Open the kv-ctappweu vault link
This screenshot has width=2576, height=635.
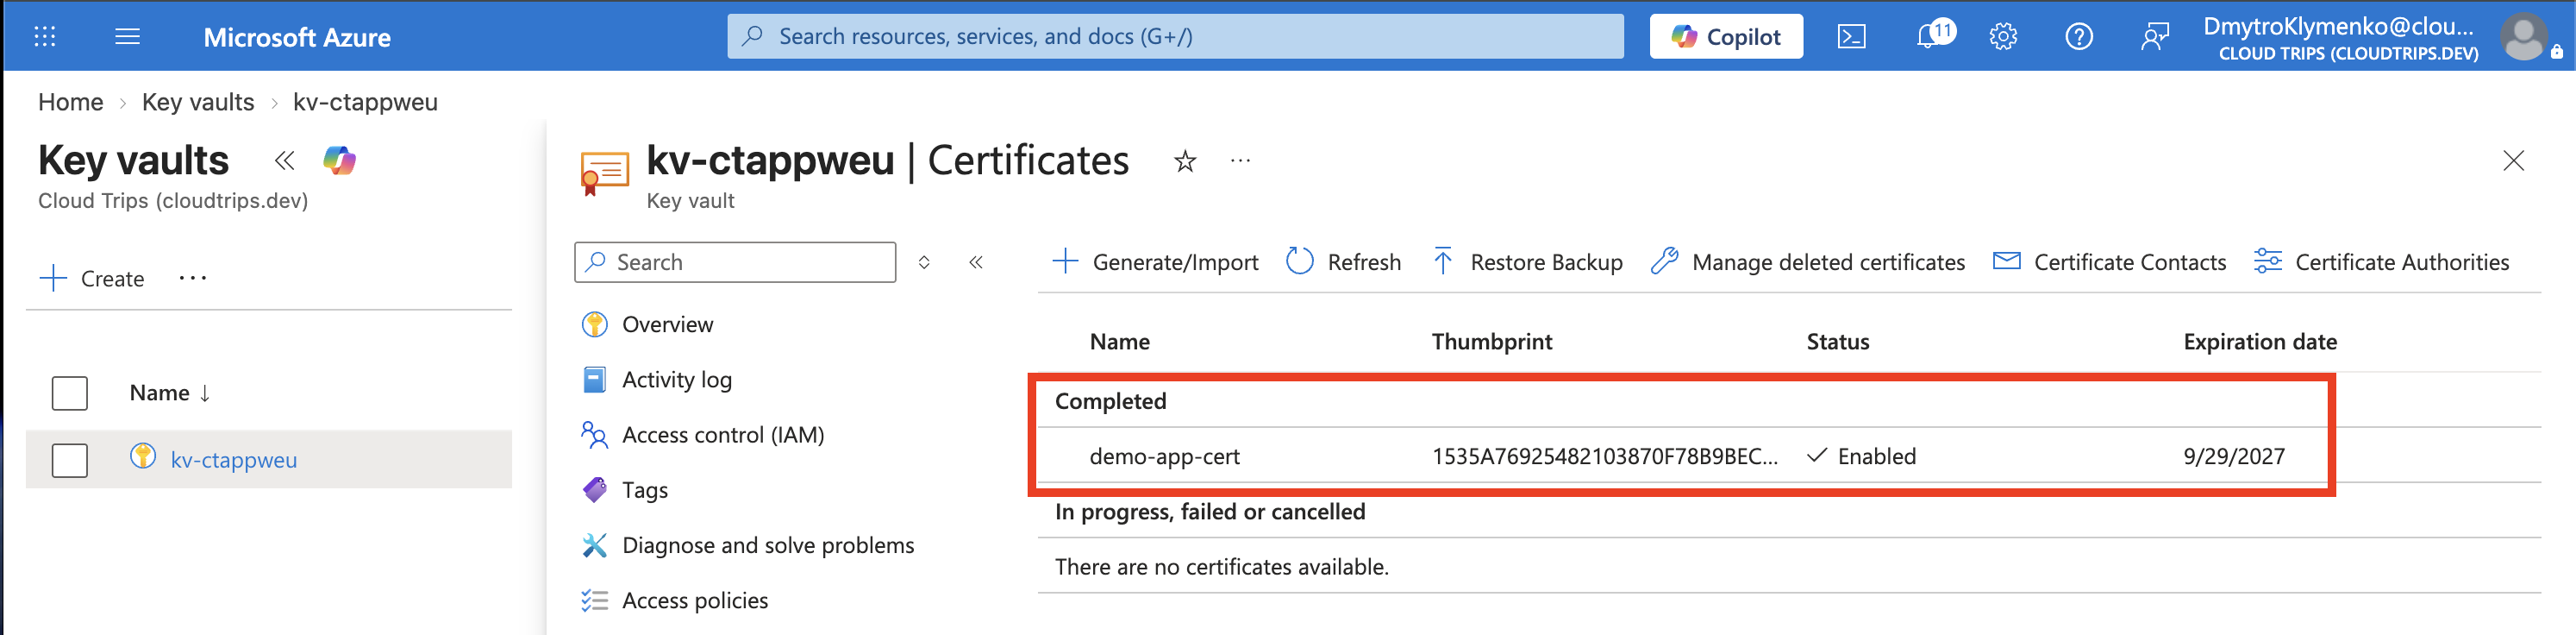[x=234, y=460]
